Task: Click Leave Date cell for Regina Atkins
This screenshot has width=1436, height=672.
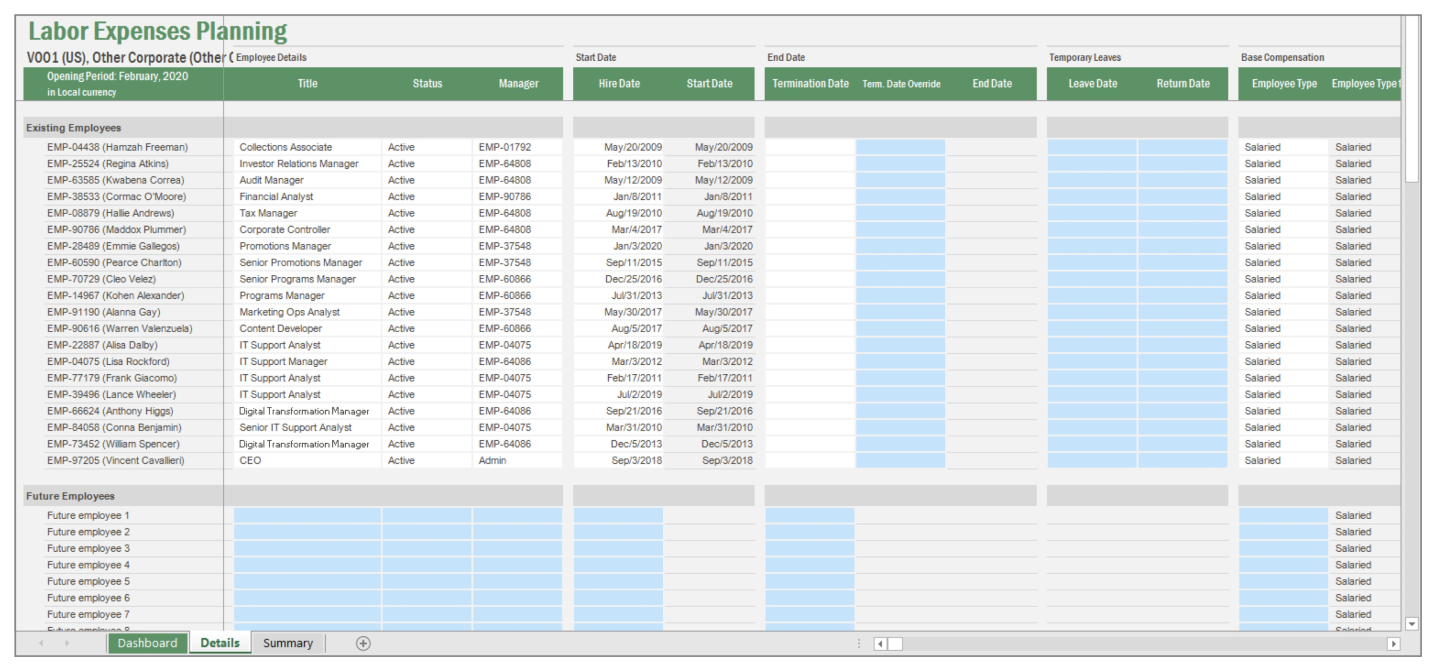Action: [1093, 164]
